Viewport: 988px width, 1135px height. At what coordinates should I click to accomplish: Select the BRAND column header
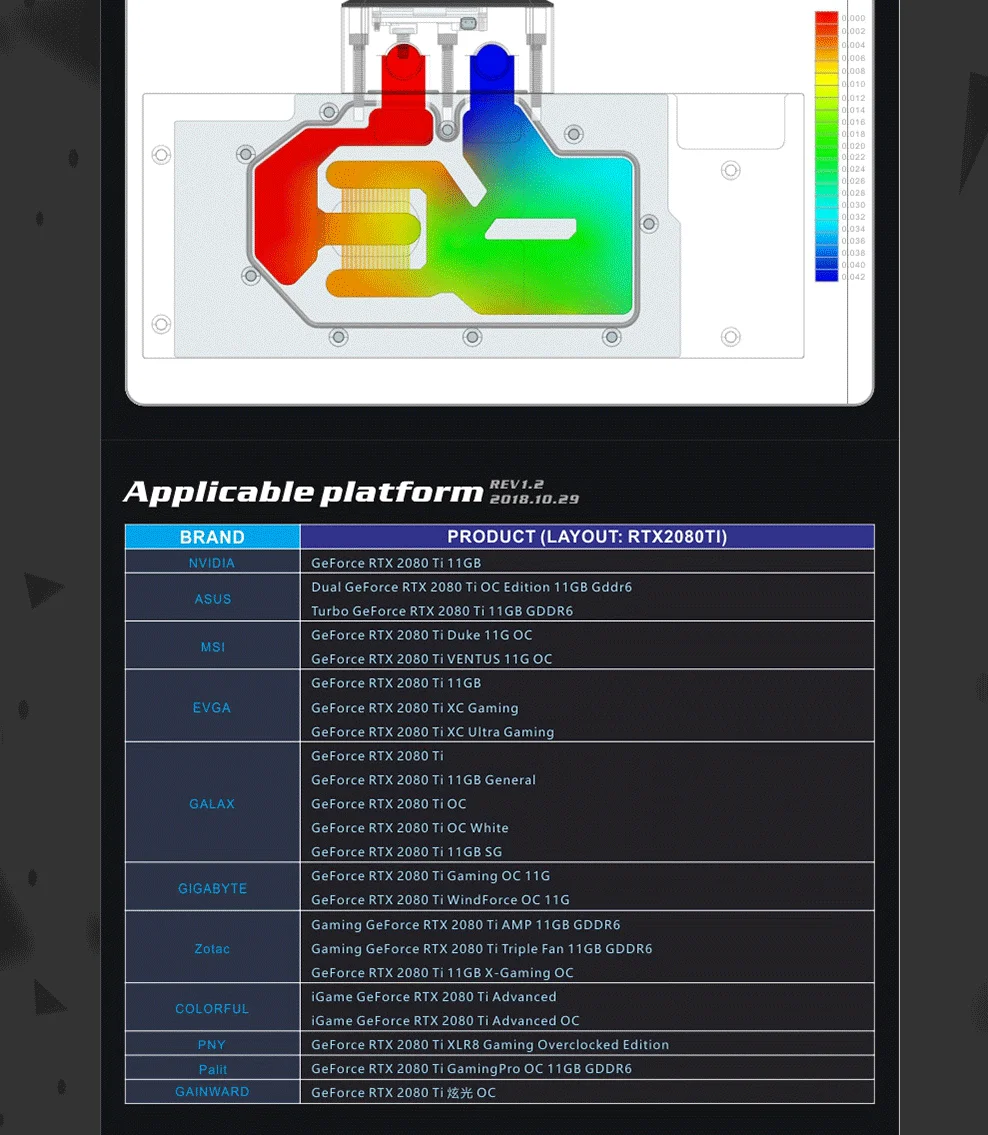coord(212,536)
